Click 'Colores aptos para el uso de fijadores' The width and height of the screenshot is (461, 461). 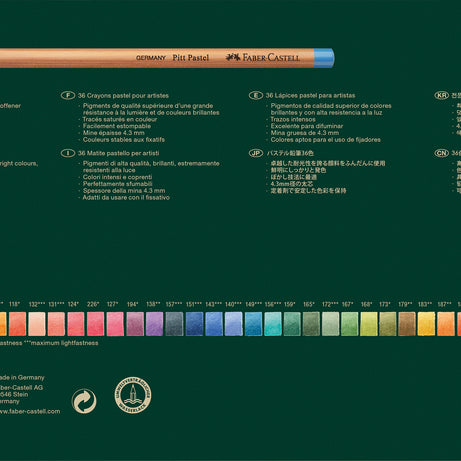click(326, 140)
